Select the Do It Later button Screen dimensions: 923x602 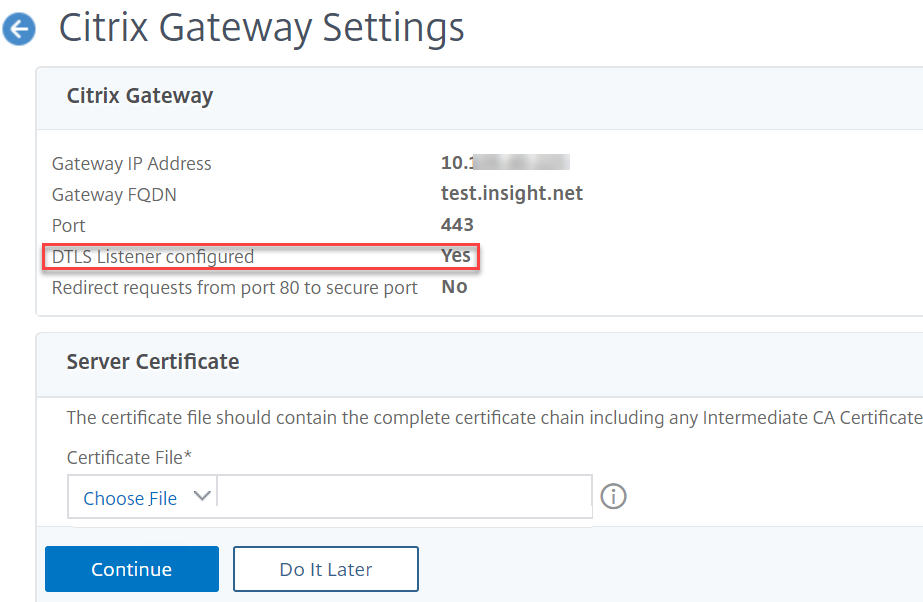325,569
